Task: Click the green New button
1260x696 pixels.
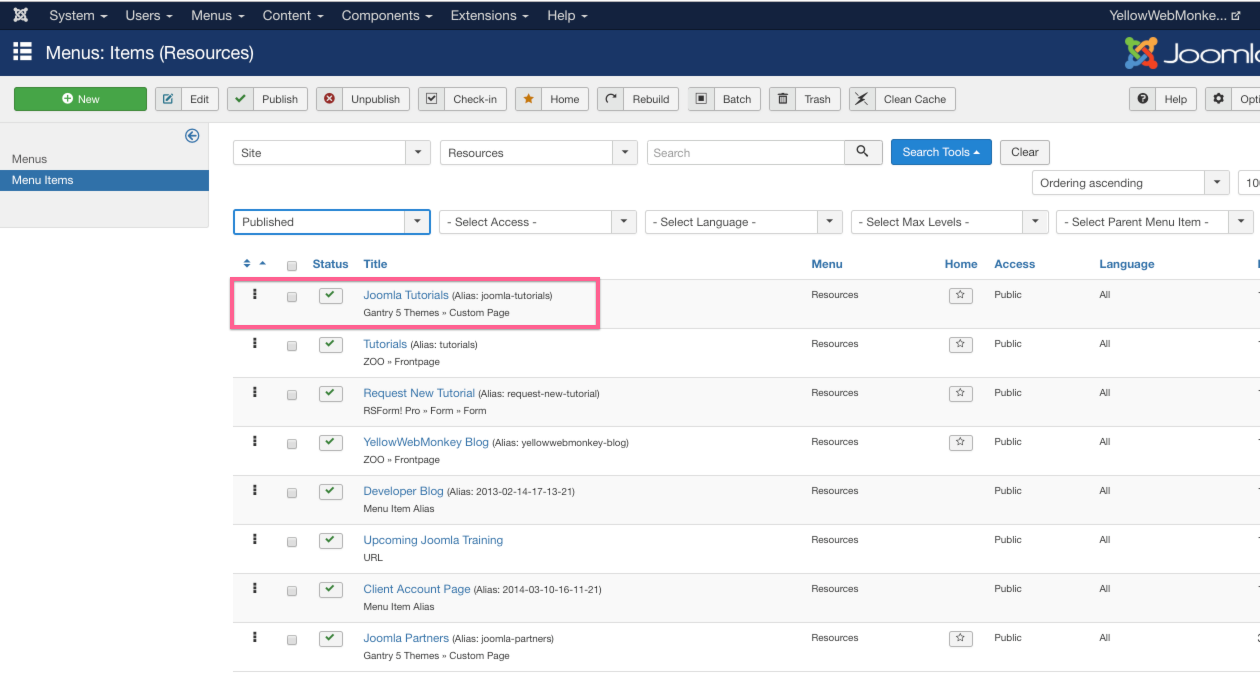Action: click(x=80, y=99)
